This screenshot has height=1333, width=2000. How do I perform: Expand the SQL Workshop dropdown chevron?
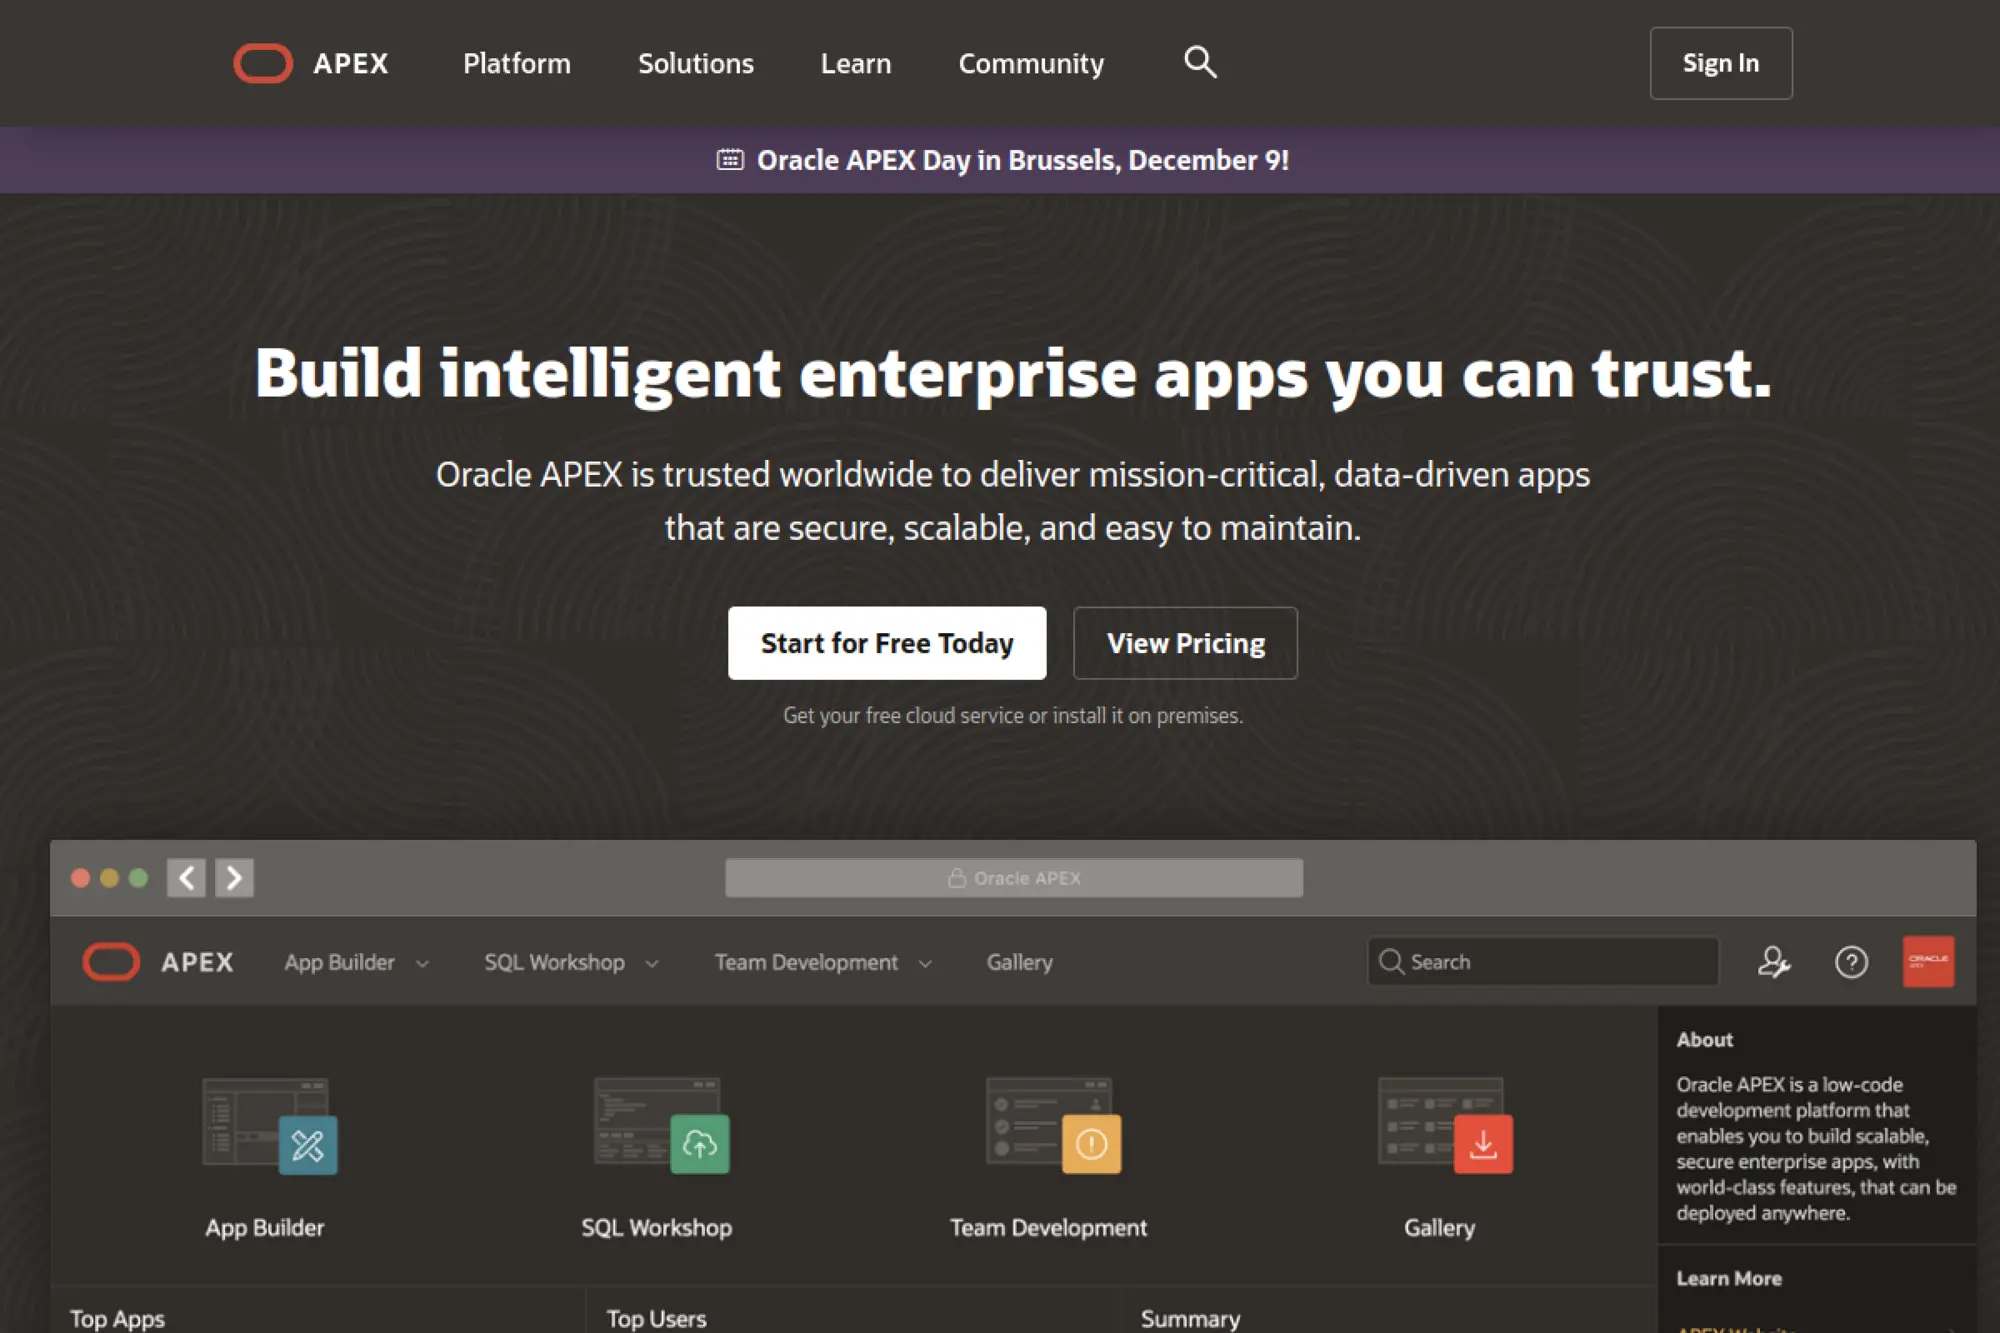pyautogui.click(x=651, y=962)
